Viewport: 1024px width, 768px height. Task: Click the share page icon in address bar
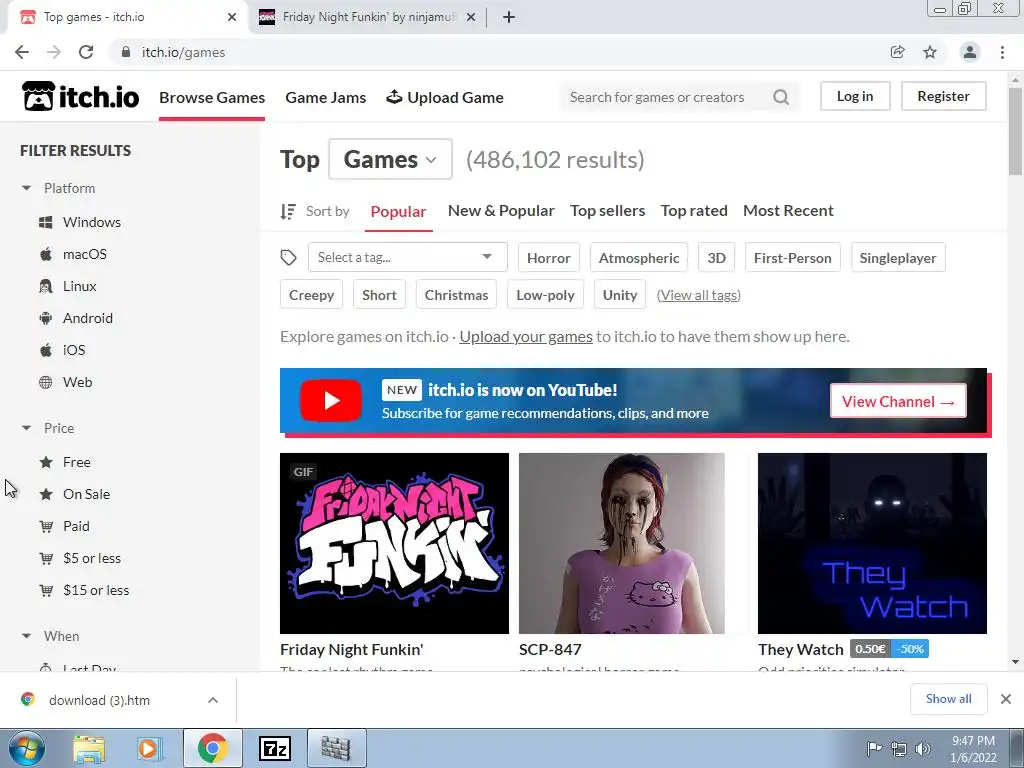(898, 52)
